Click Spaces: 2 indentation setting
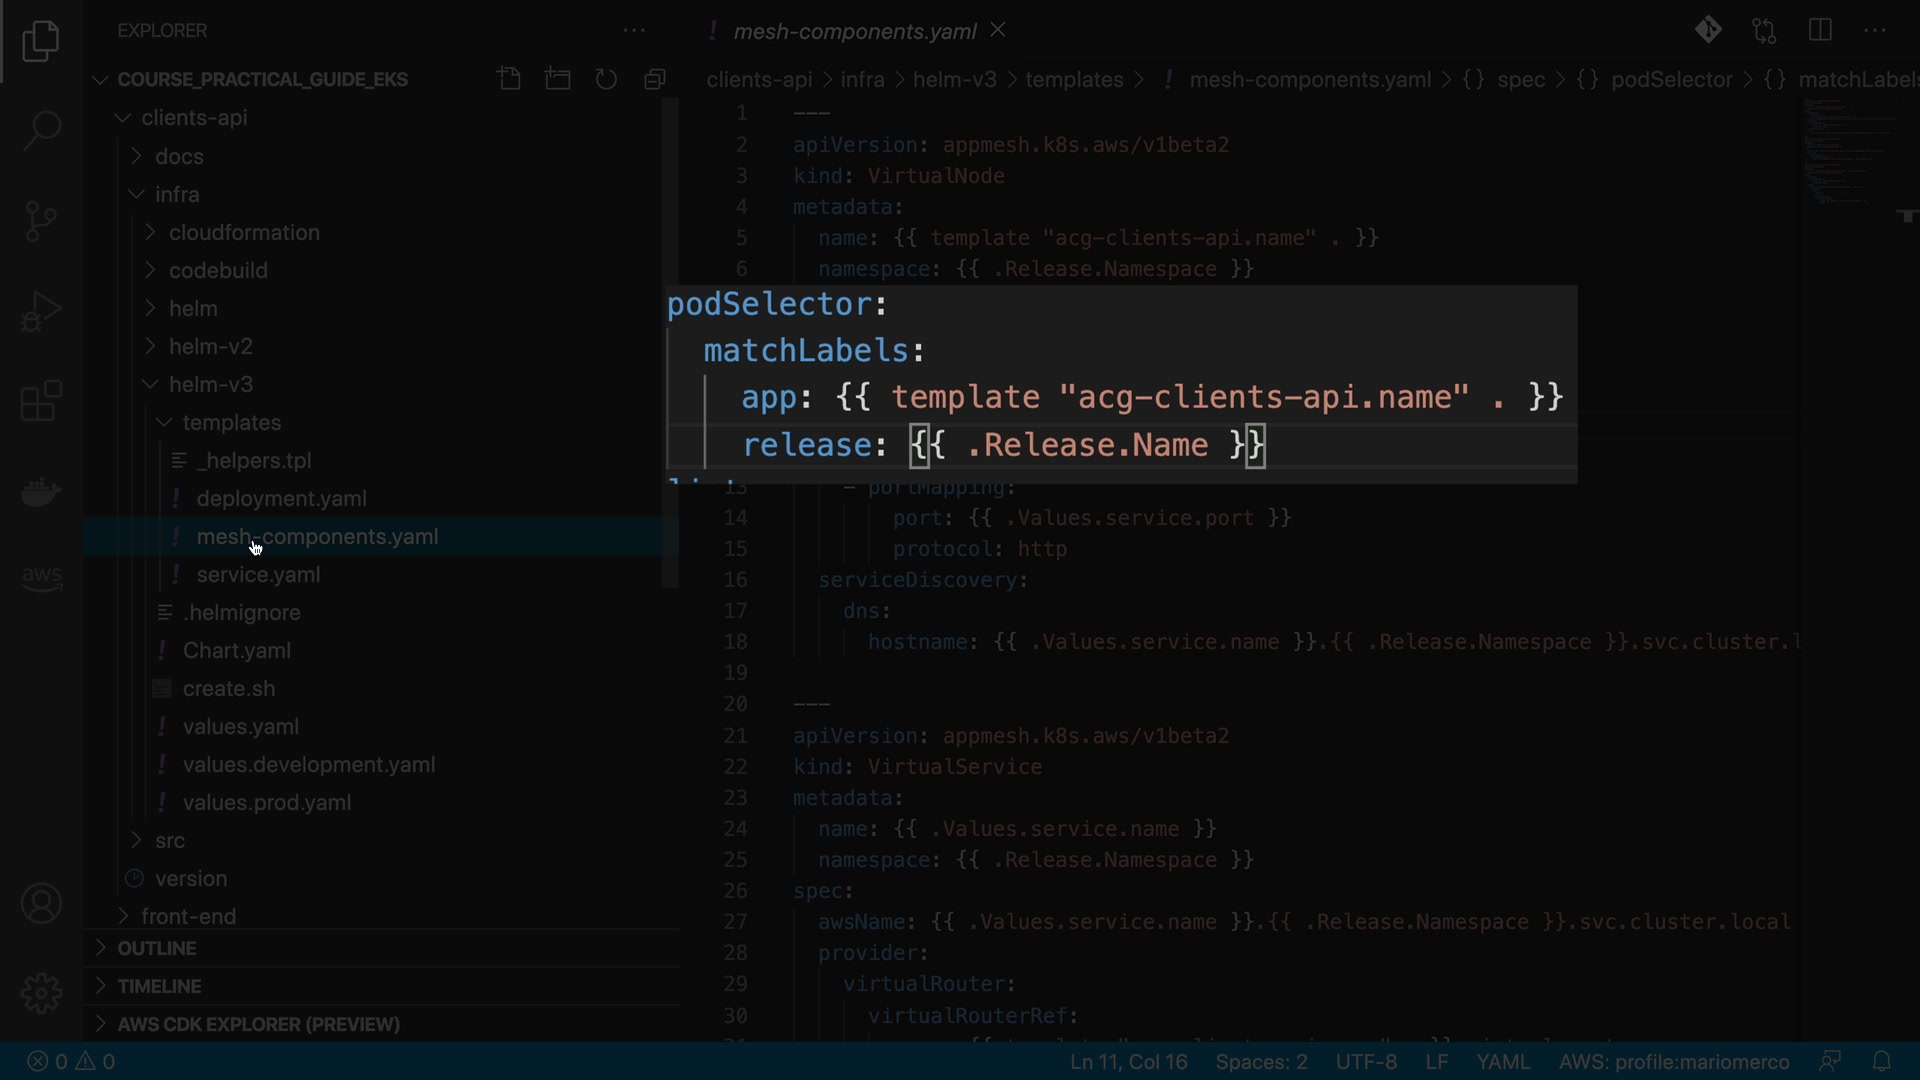1920x1080 pixels. [x=1261, y=1062]
